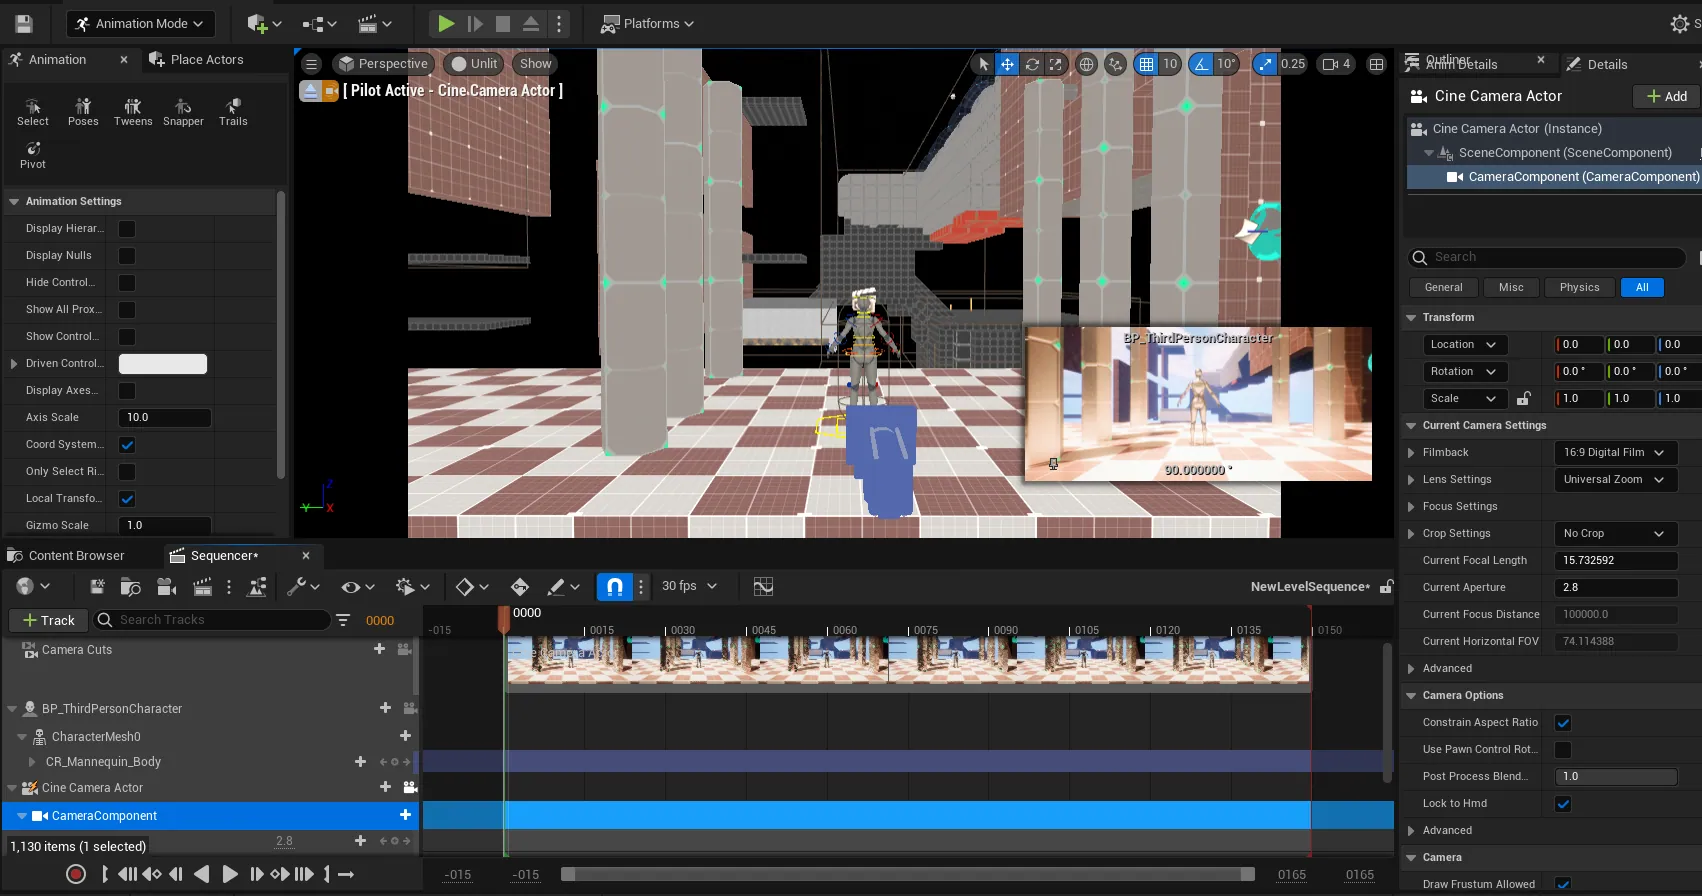Select the Poses tool
Viewport: 1702px width, 896px height.
83,112
